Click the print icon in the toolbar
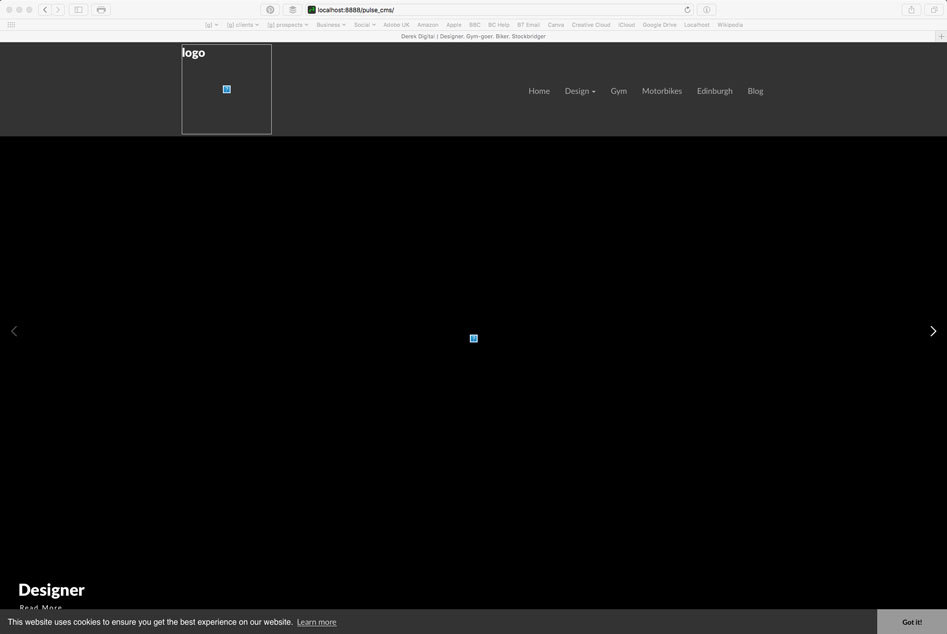The width and height of the screenshot is (947, 634). [101, 10]
